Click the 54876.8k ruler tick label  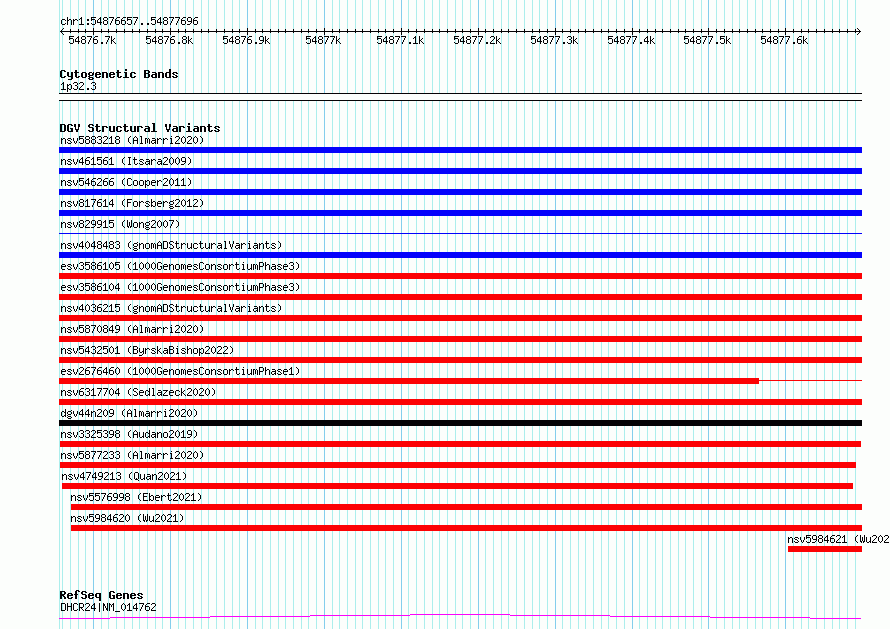pyautogui.click(x=169, y=40)
